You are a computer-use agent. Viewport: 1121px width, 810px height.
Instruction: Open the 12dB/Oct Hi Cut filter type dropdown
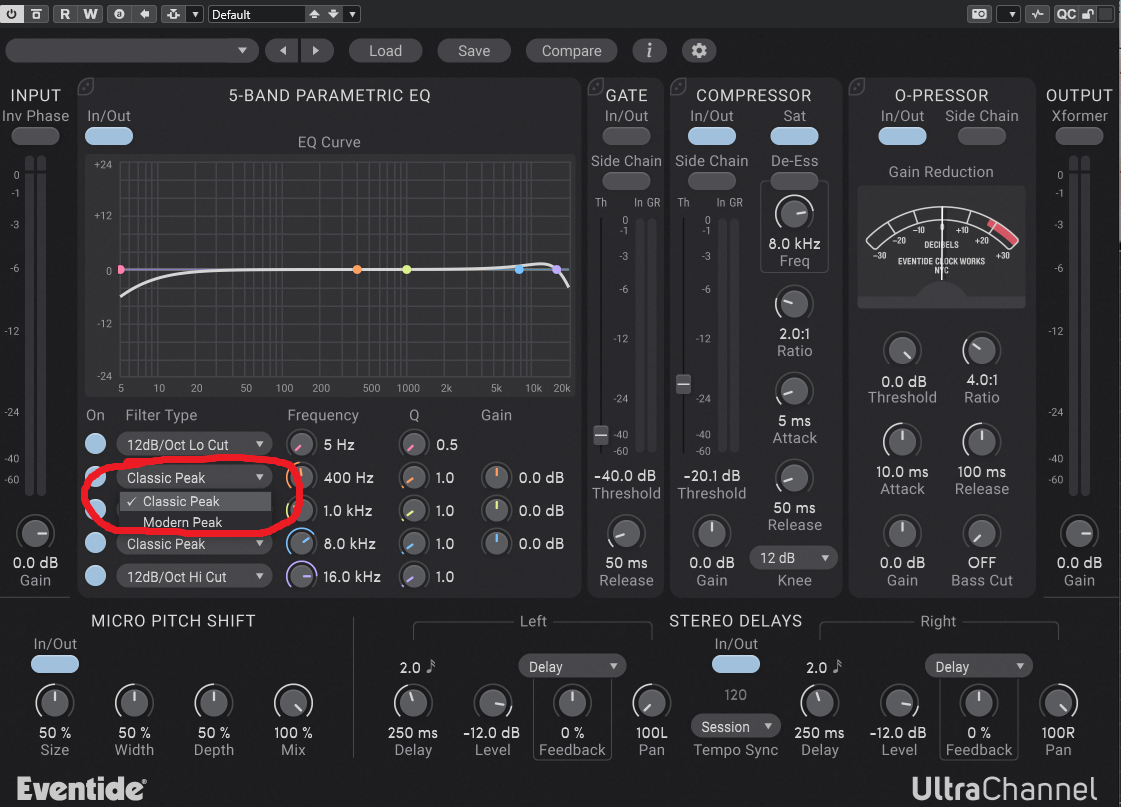(194, 576)
